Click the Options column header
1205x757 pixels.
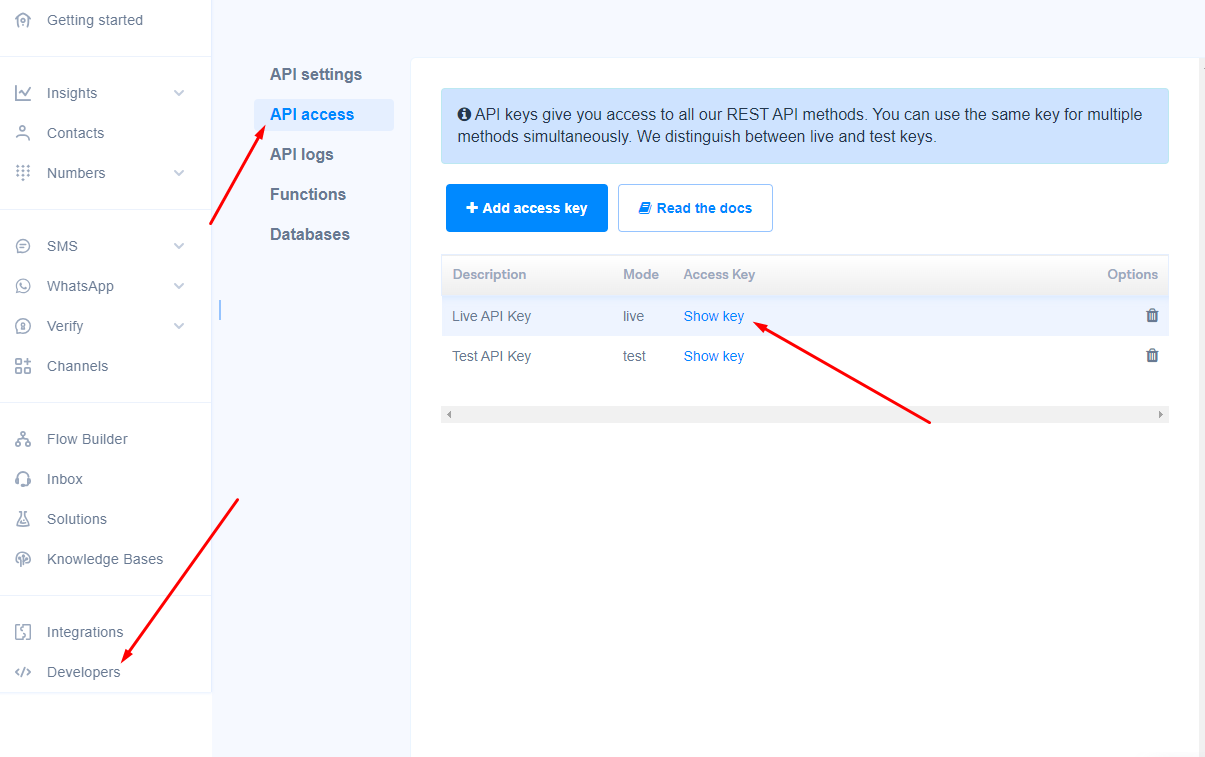coord(1132,274)
